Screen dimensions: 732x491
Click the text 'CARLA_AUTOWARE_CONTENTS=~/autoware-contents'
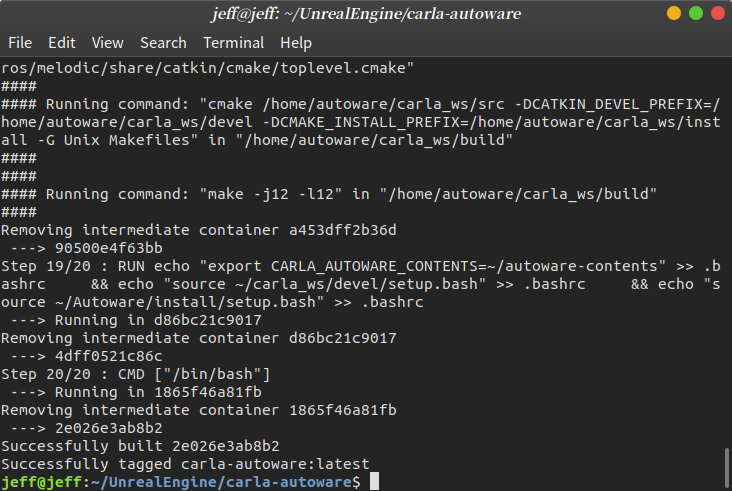point(464,266)
